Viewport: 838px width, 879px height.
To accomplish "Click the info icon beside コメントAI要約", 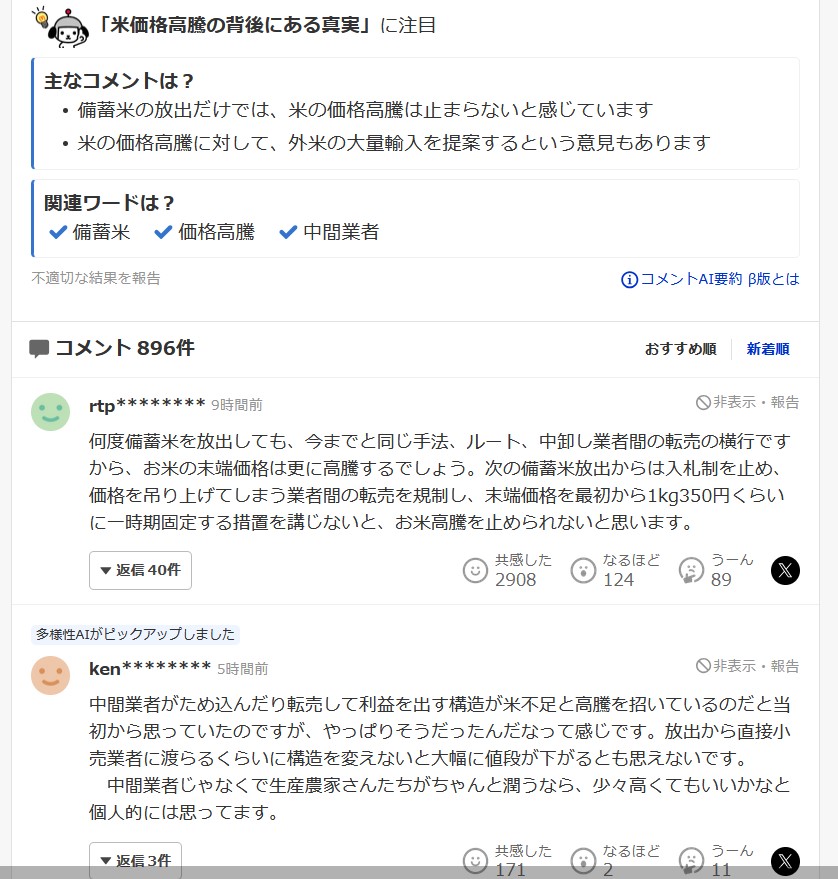I will click(629, 280).
